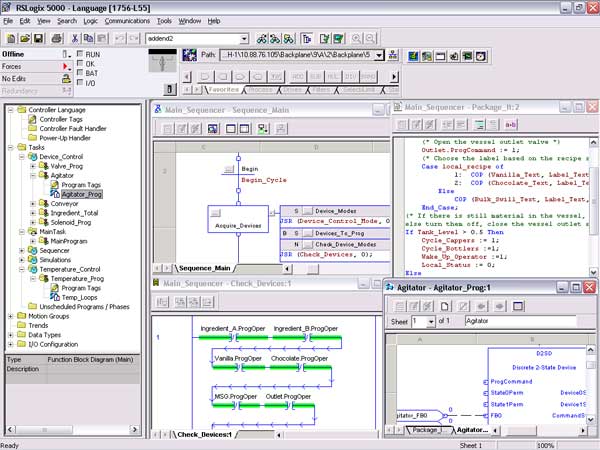The image size is (600, 450).
Task: Click the last toolbar icon in Agitator window
Action: tap(518, 306)
